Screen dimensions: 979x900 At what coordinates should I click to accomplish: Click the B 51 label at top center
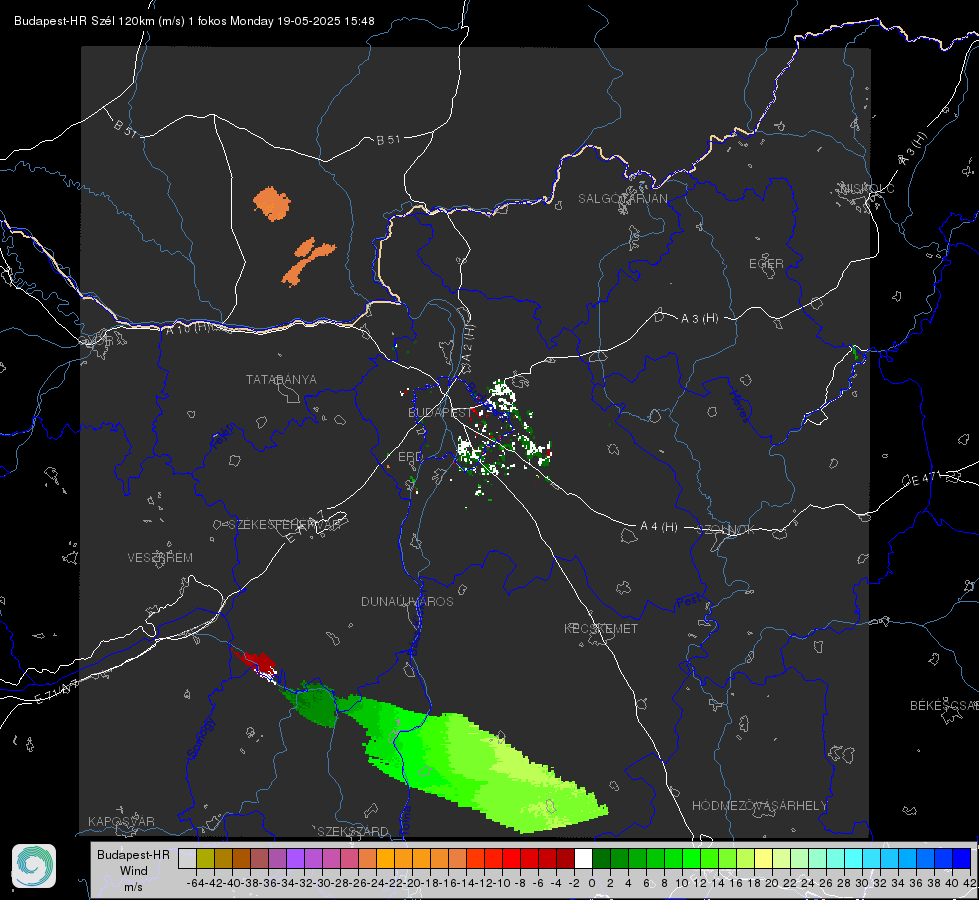click(x=388, y=140)
